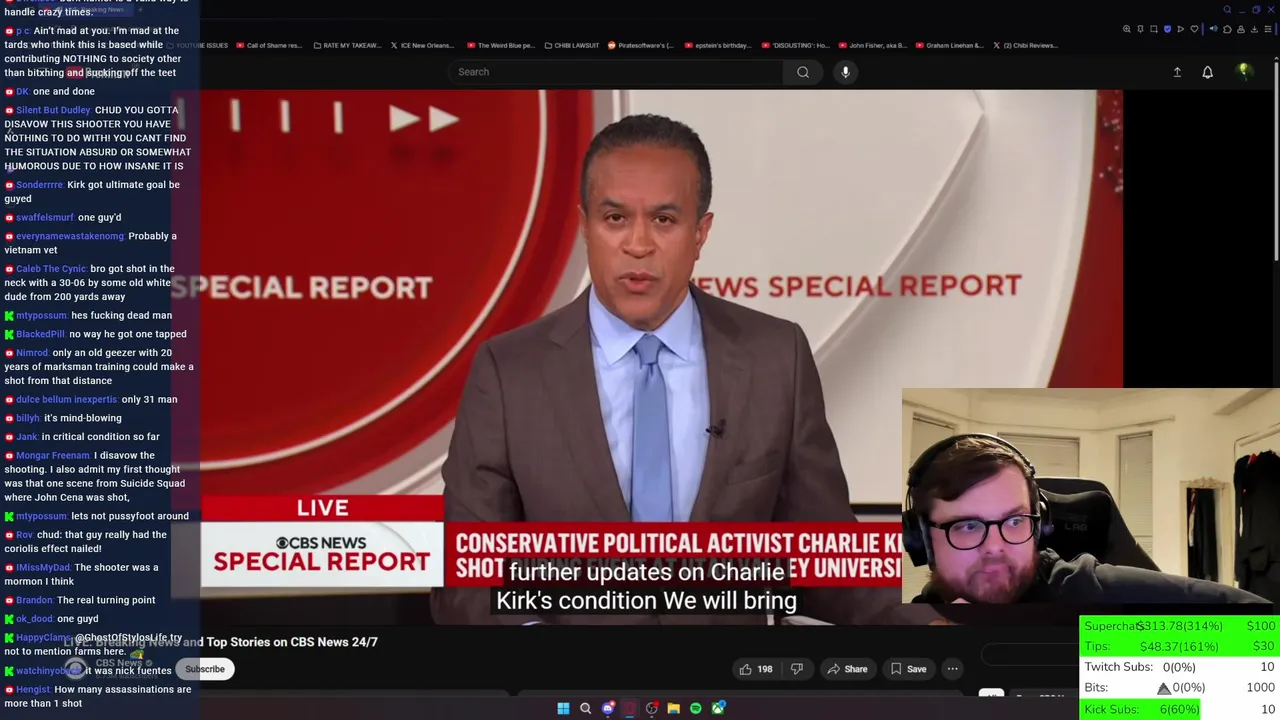1280x720 pixels.
Task: Click chat username 'Caleb The Cynic'
Action: [51, 269]
